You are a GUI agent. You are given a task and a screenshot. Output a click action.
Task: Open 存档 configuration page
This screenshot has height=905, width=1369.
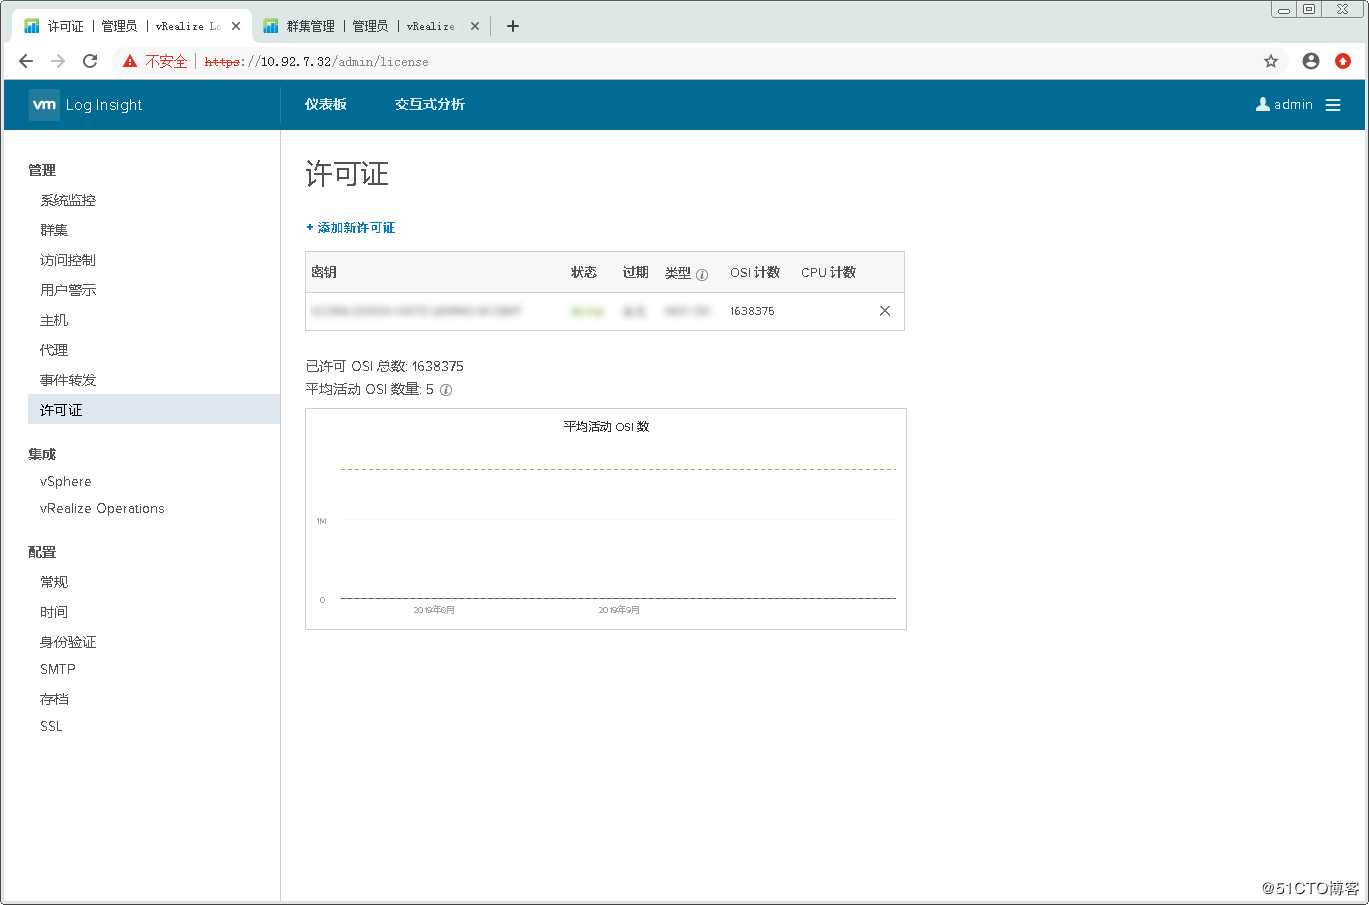pos(54,699)
